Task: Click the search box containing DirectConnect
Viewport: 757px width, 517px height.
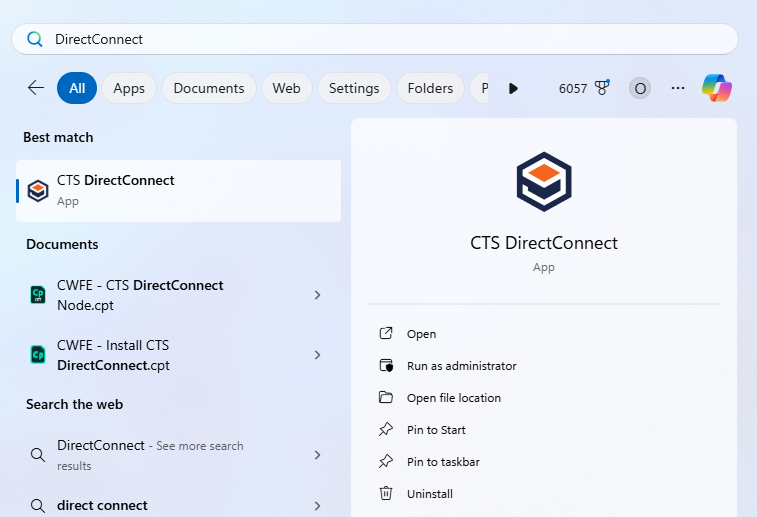Action: coord(380,39)
